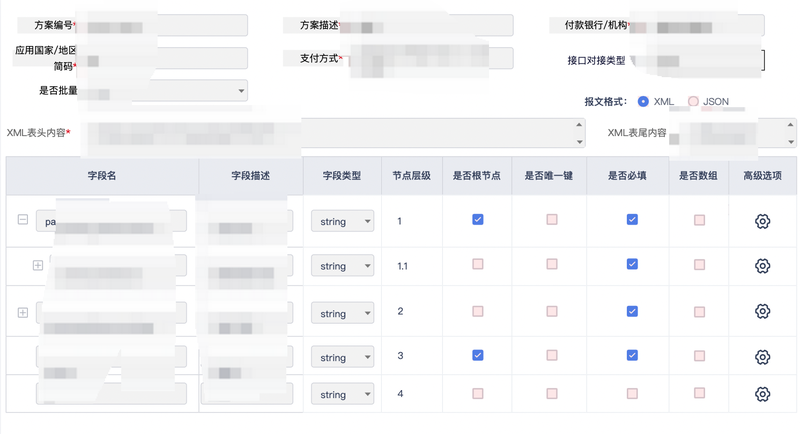Click the 字段类型 column header
This screenshot has width=800, height=434.
point(342,176)
